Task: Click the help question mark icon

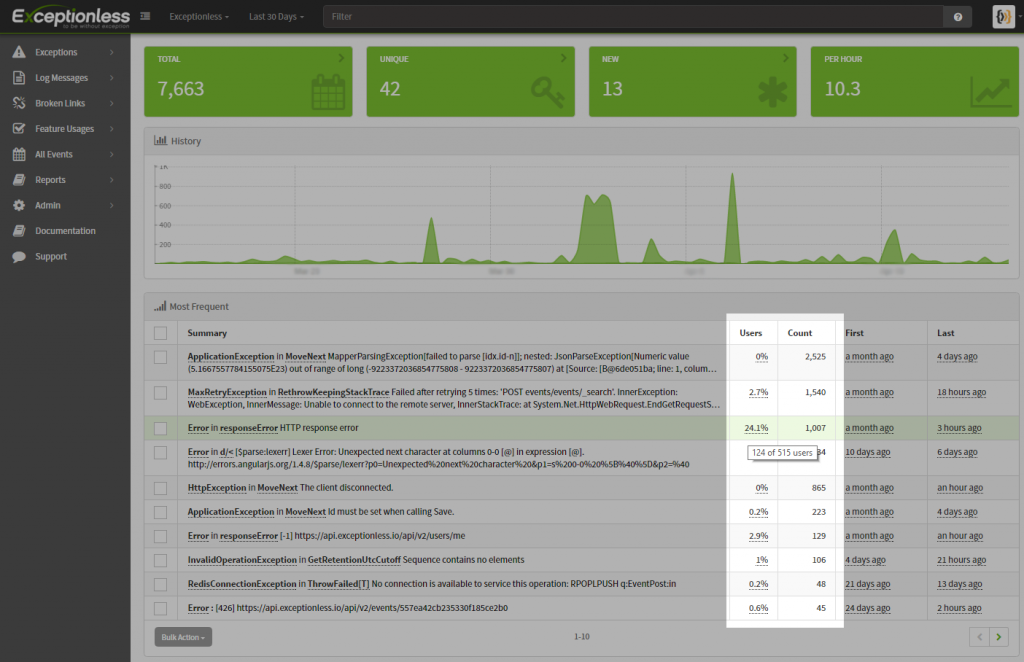Action: [958, 17]
